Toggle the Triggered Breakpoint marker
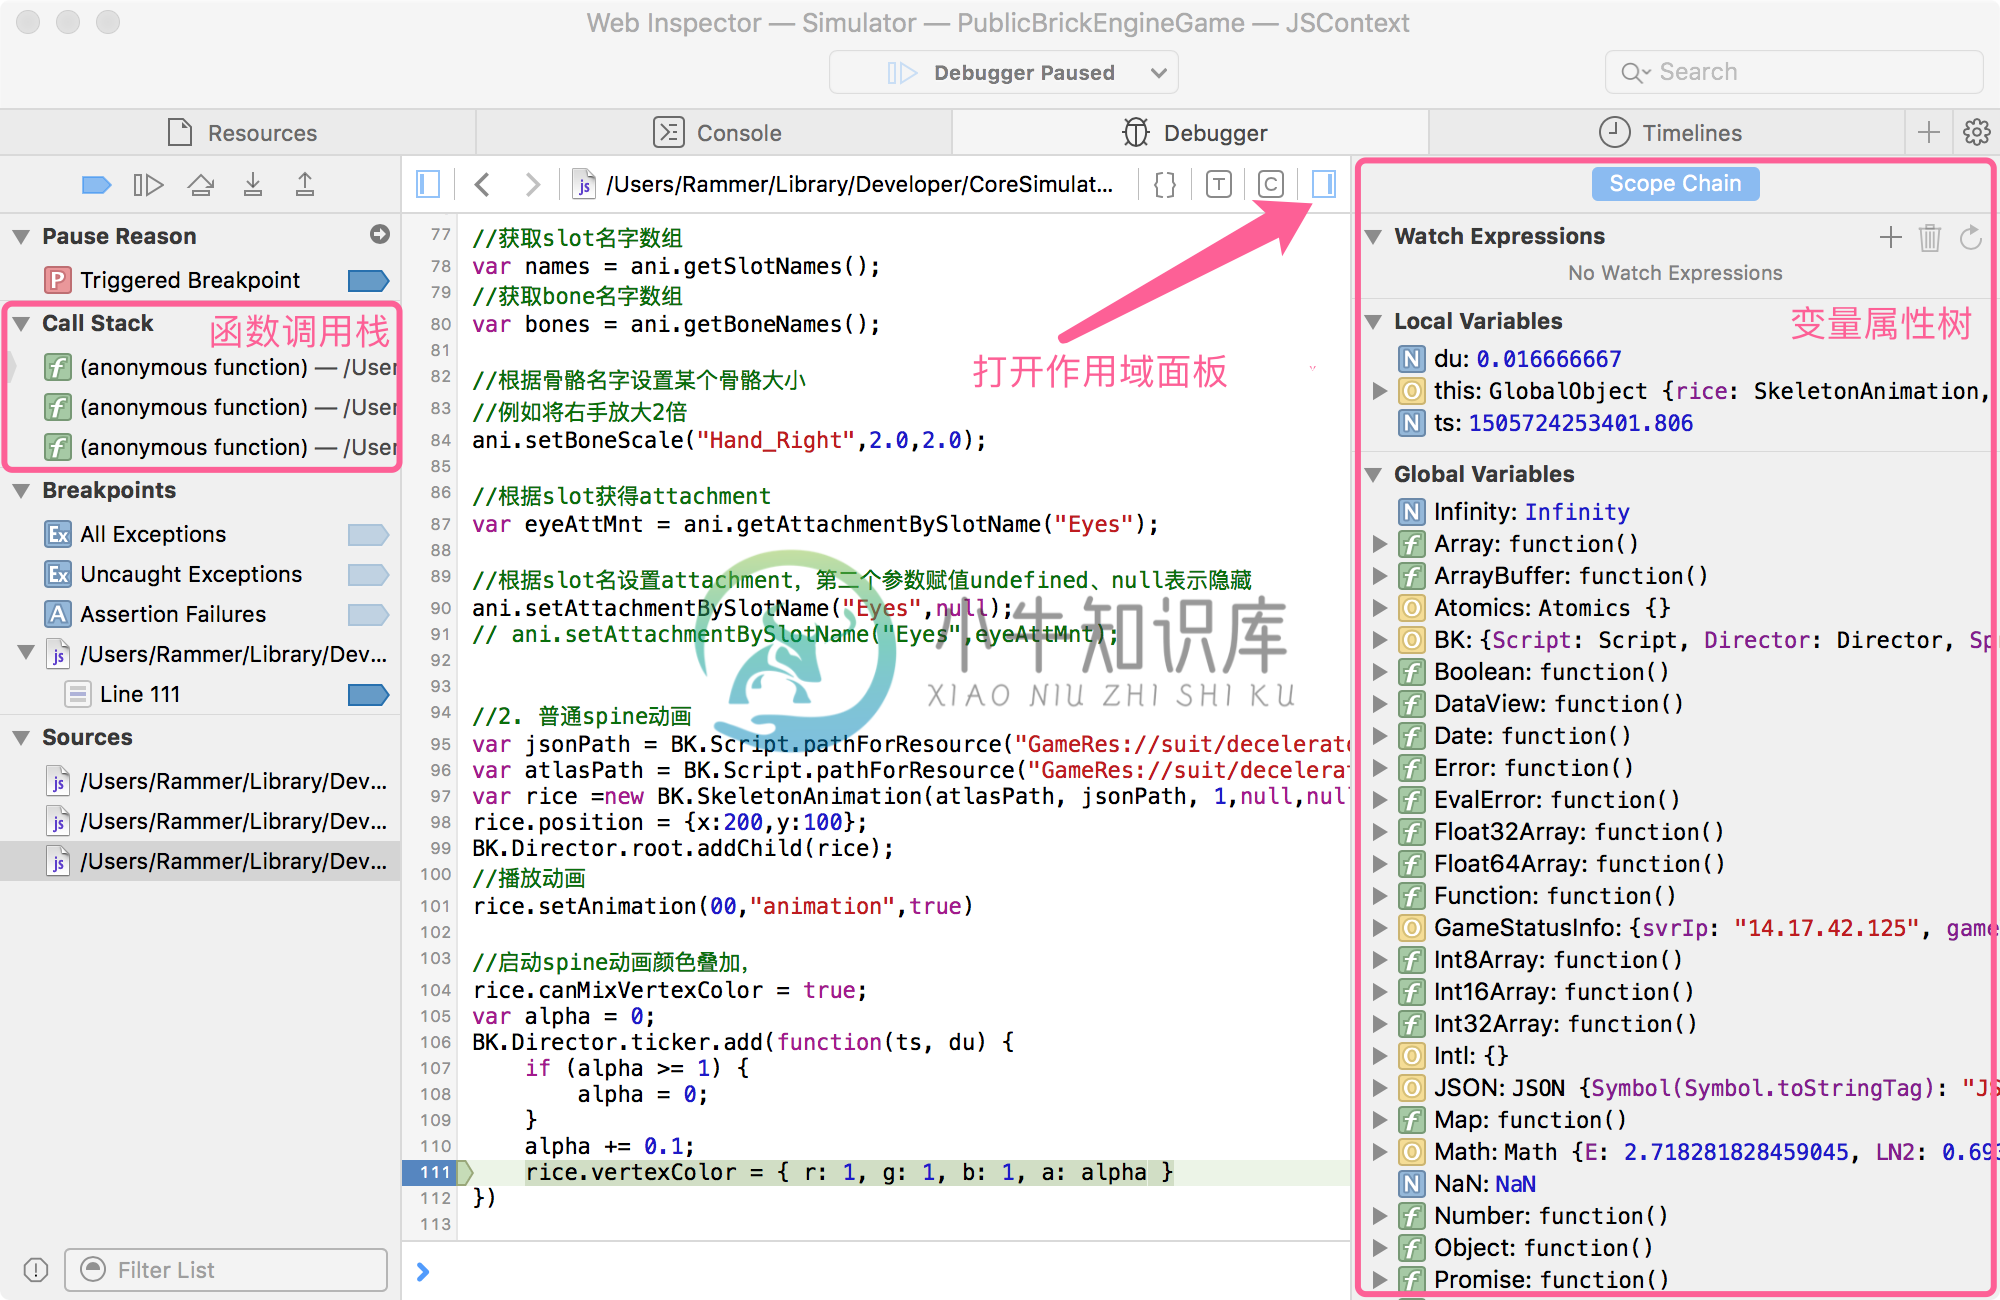This screenshot has height=1300, width=2000. coord(368,280)
